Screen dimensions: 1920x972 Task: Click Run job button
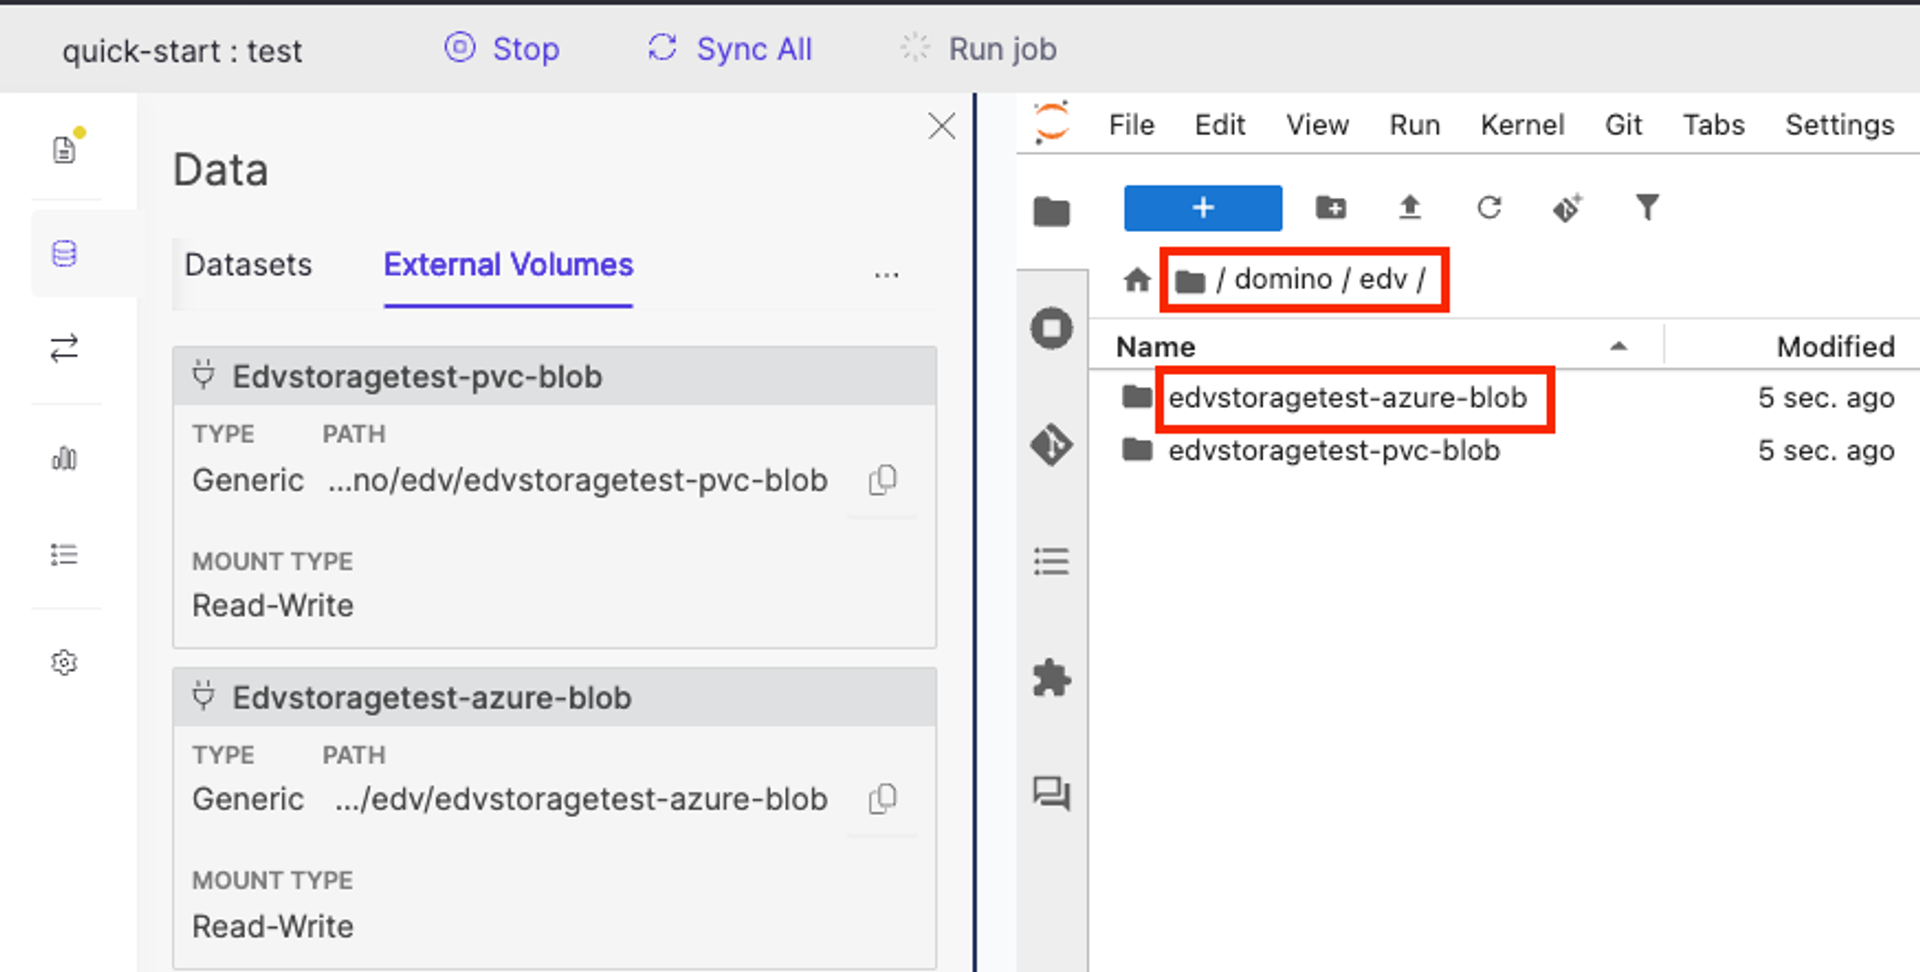(978, 48)
